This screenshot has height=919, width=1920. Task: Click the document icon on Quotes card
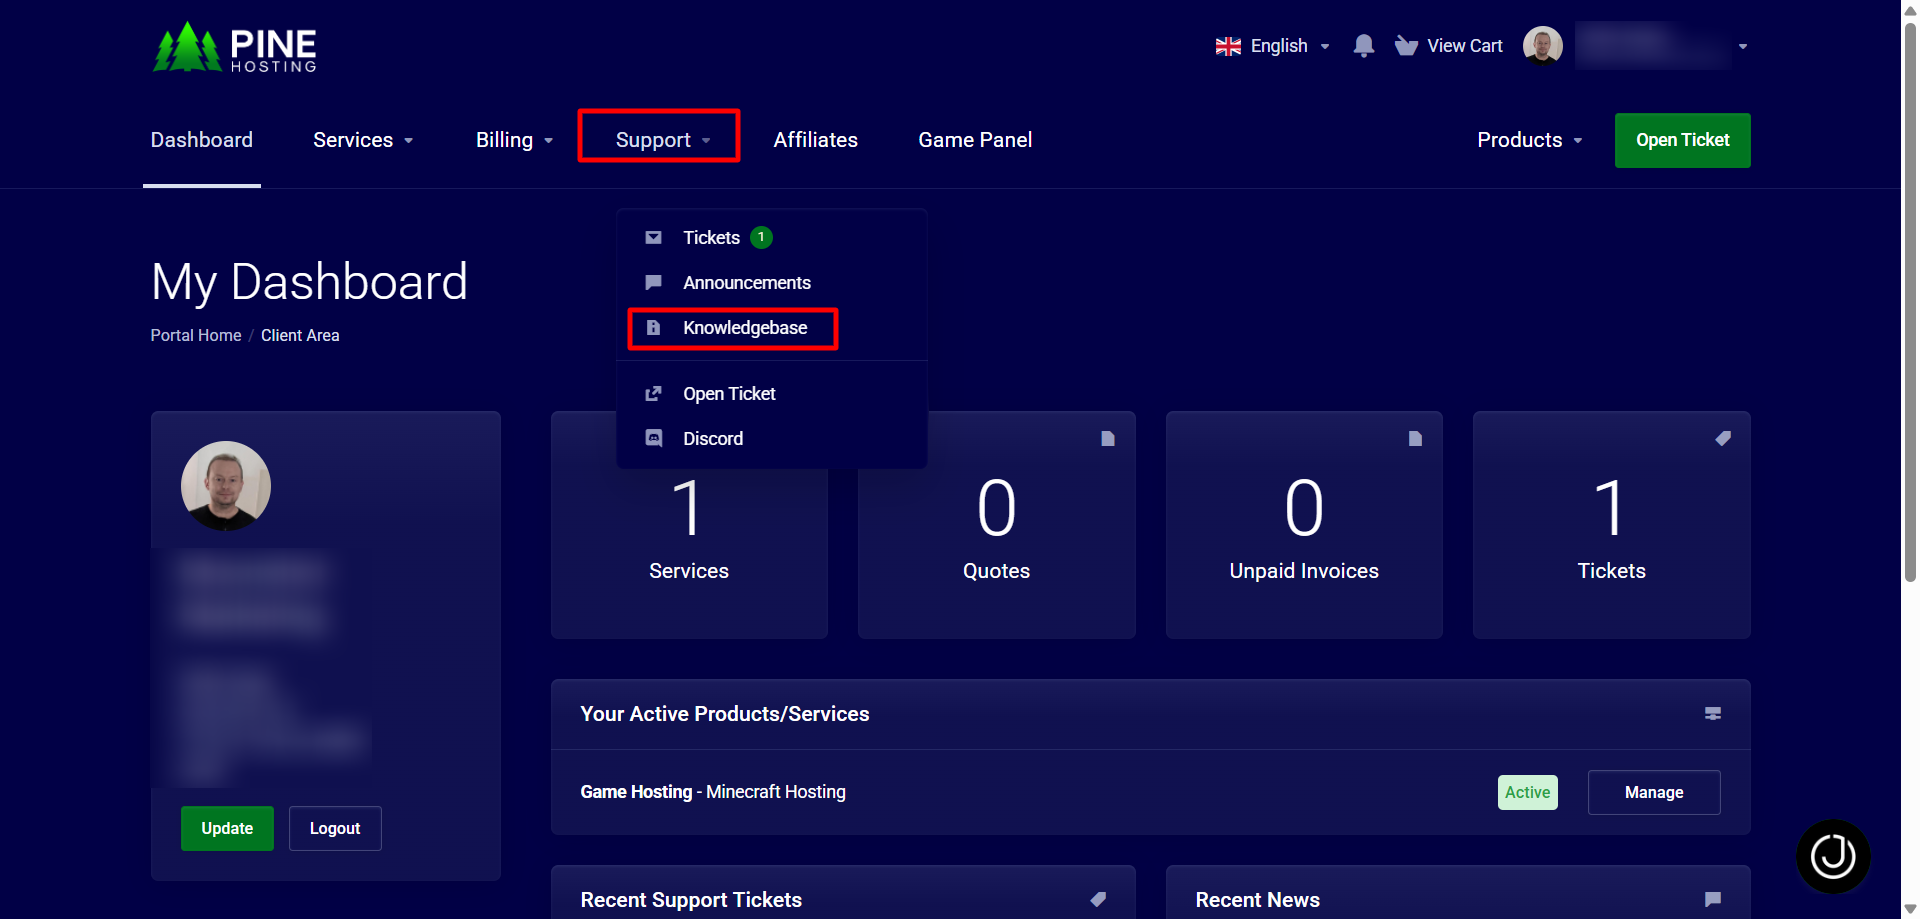pos(1107,438)
